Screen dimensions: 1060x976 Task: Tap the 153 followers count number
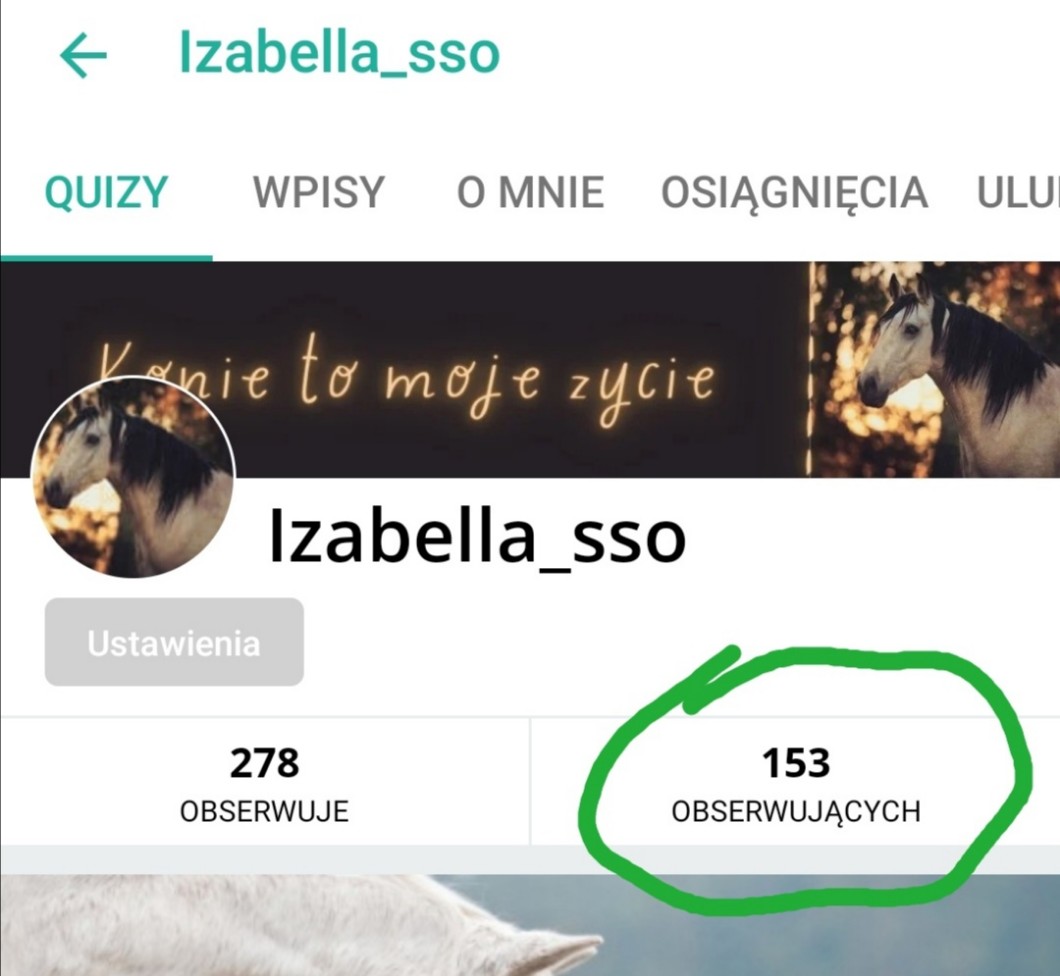click(x=796, y=763)
